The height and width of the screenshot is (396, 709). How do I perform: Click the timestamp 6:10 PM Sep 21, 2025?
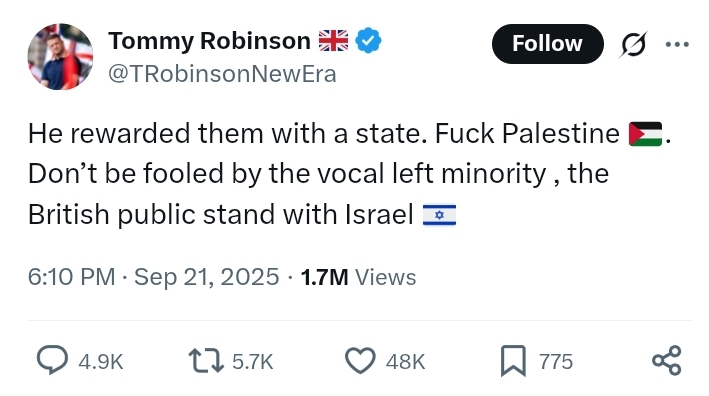(154, 277)
